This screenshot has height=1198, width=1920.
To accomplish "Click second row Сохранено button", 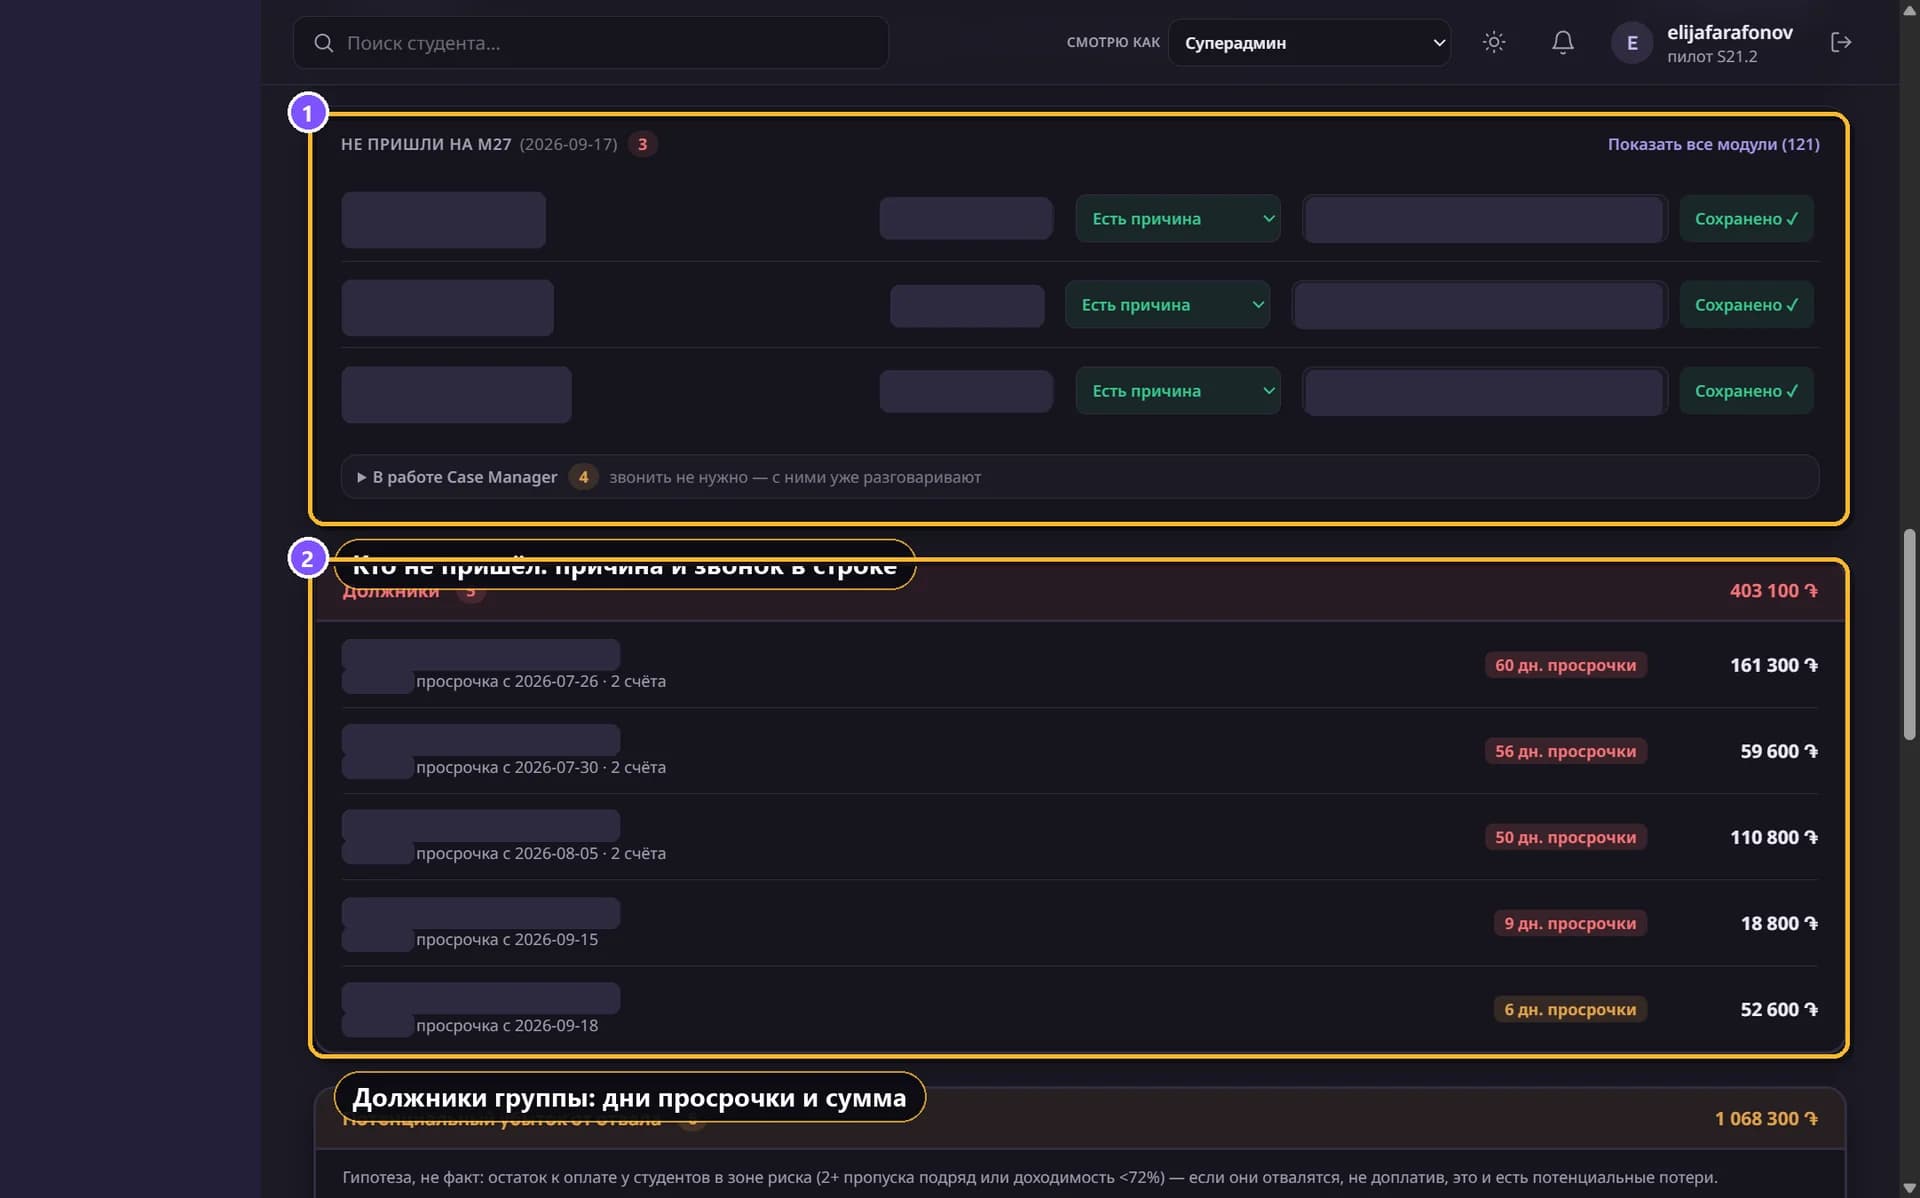I will [1746, 305].
